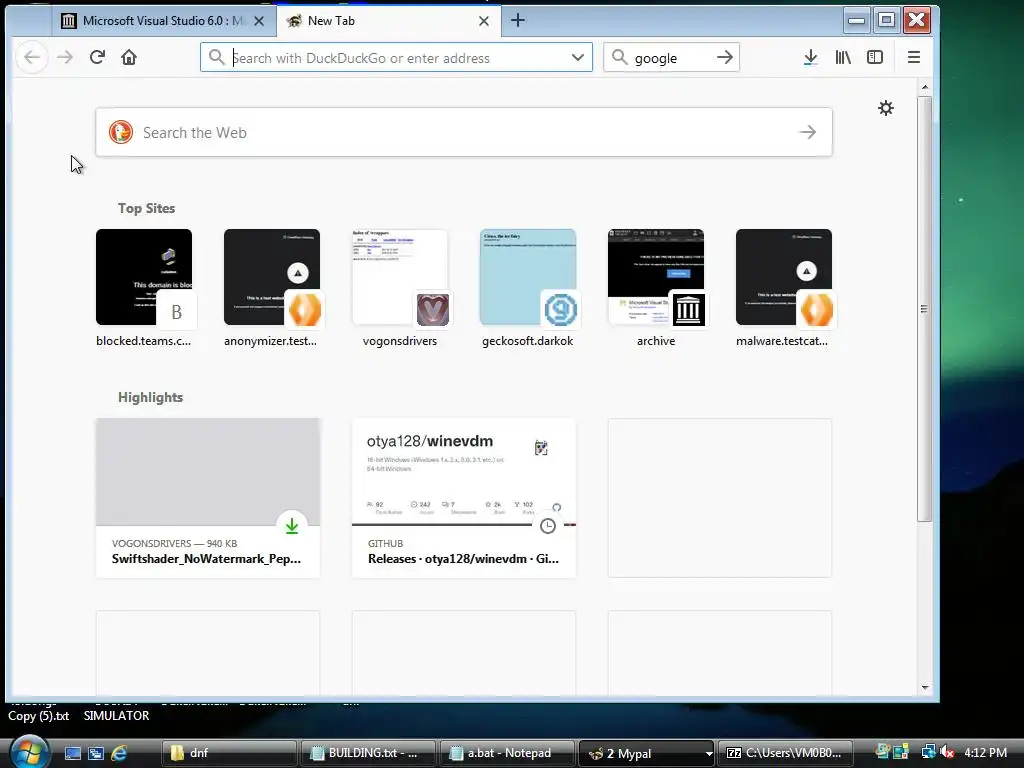Open the Releases otya128/winevdm highlight card
This screenshot has height=768, width=1024.
coord(464,498)
